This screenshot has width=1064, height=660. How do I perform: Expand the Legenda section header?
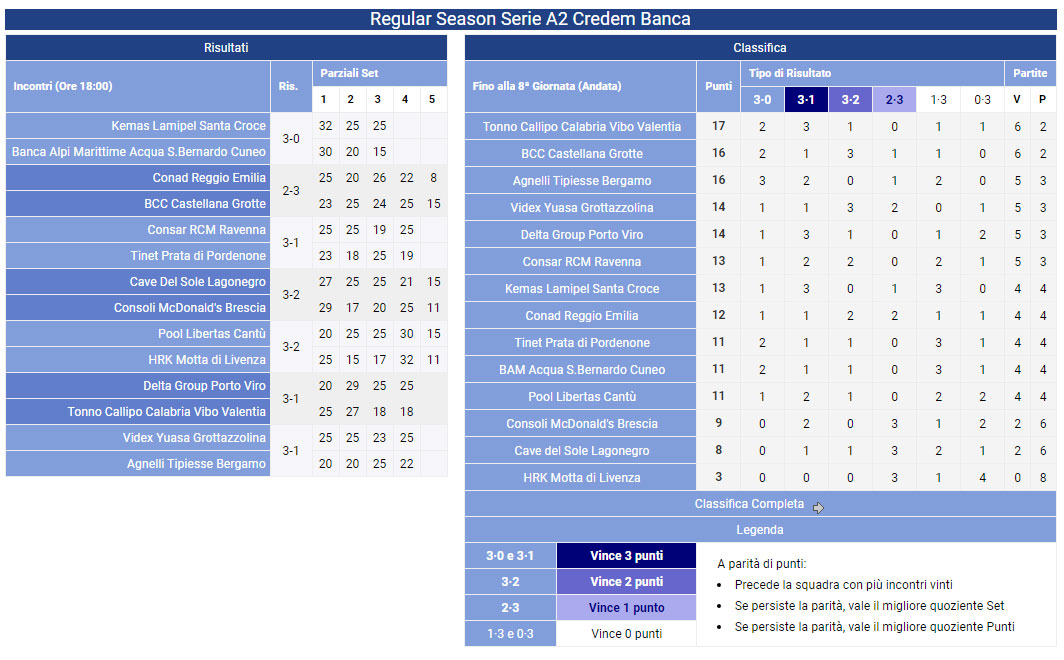click(760, 530)
